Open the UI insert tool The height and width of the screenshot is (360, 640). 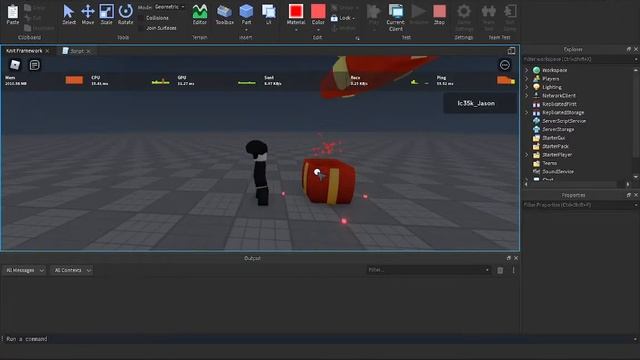[268, 14]
